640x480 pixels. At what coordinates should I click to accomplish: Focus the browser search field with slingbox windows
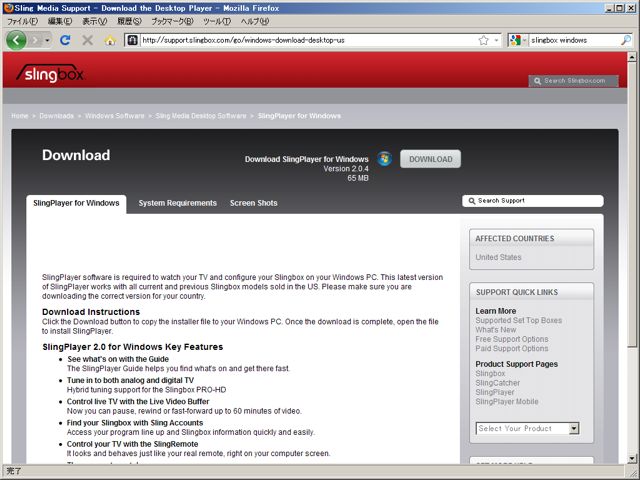pyautogui.click(x=575, y=40)
